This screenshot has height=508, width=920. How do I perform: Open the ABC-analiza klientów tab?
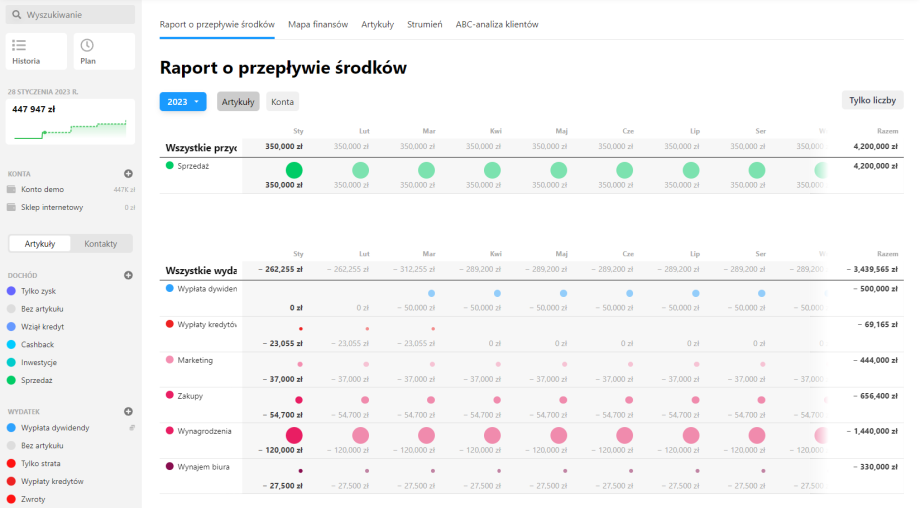[496, 24]
